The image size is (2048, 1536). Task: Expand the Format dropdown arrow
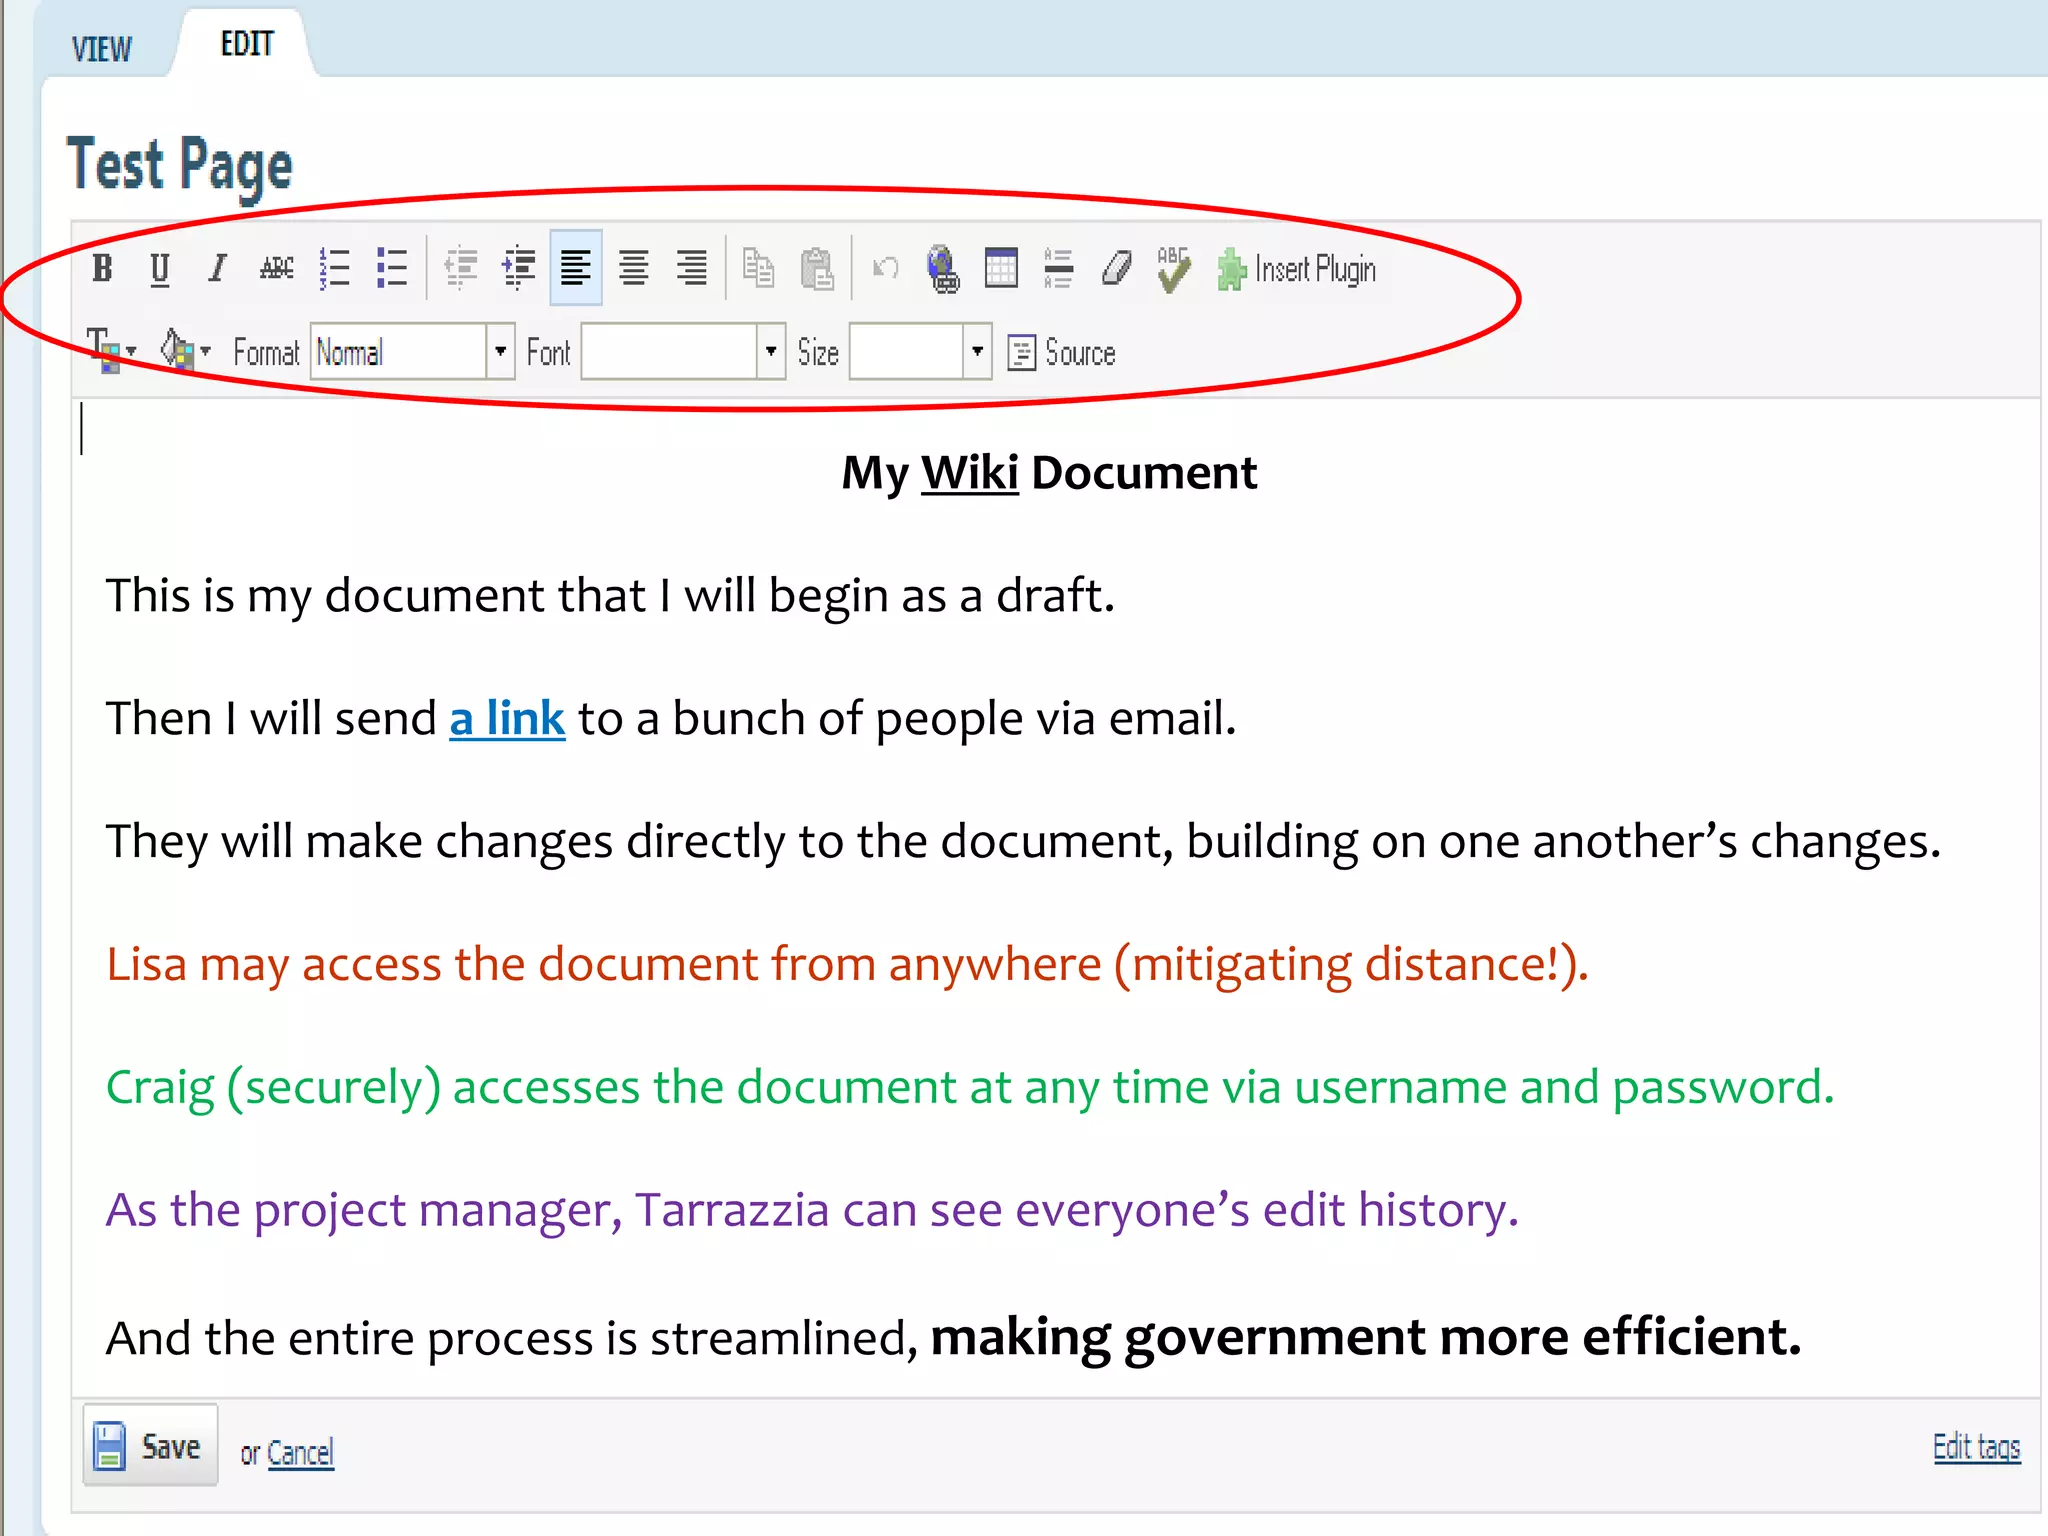(500, 352)
